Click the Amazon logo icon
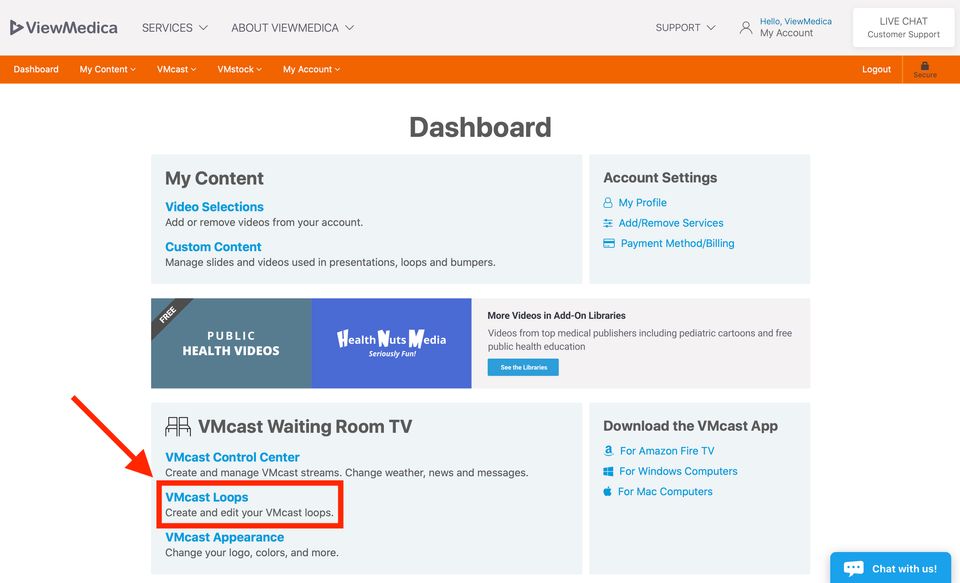This screenshot has width=960, height=583. click(x=609, y=451)
